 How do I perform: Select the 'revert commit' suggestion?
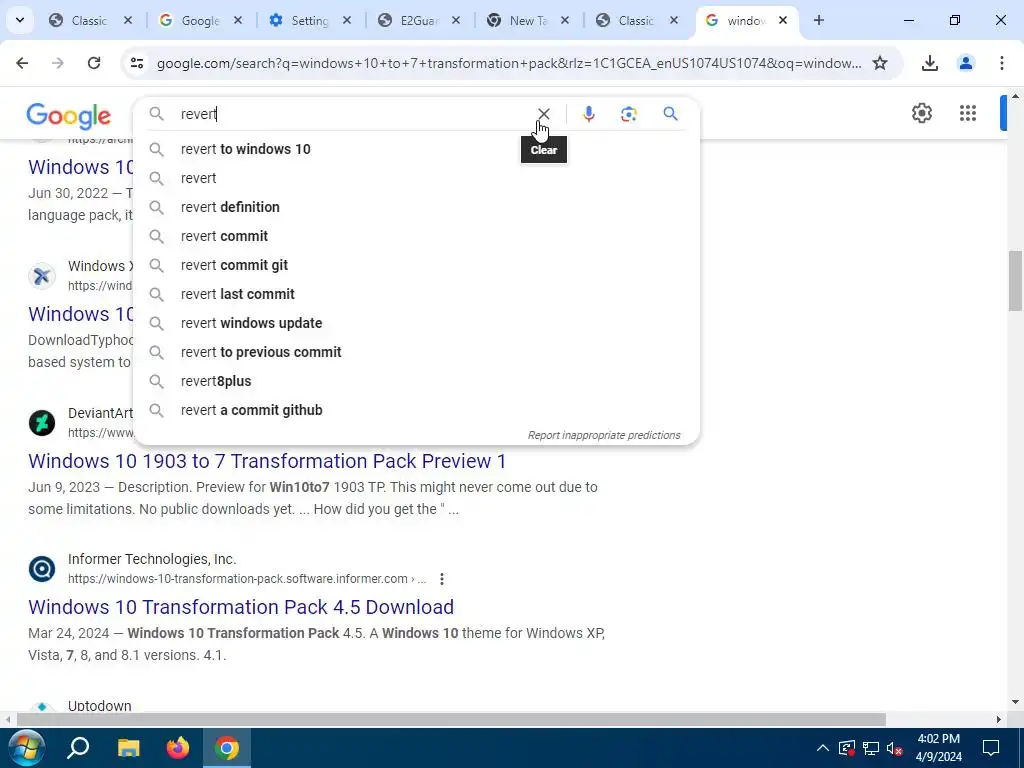point(416,236)
